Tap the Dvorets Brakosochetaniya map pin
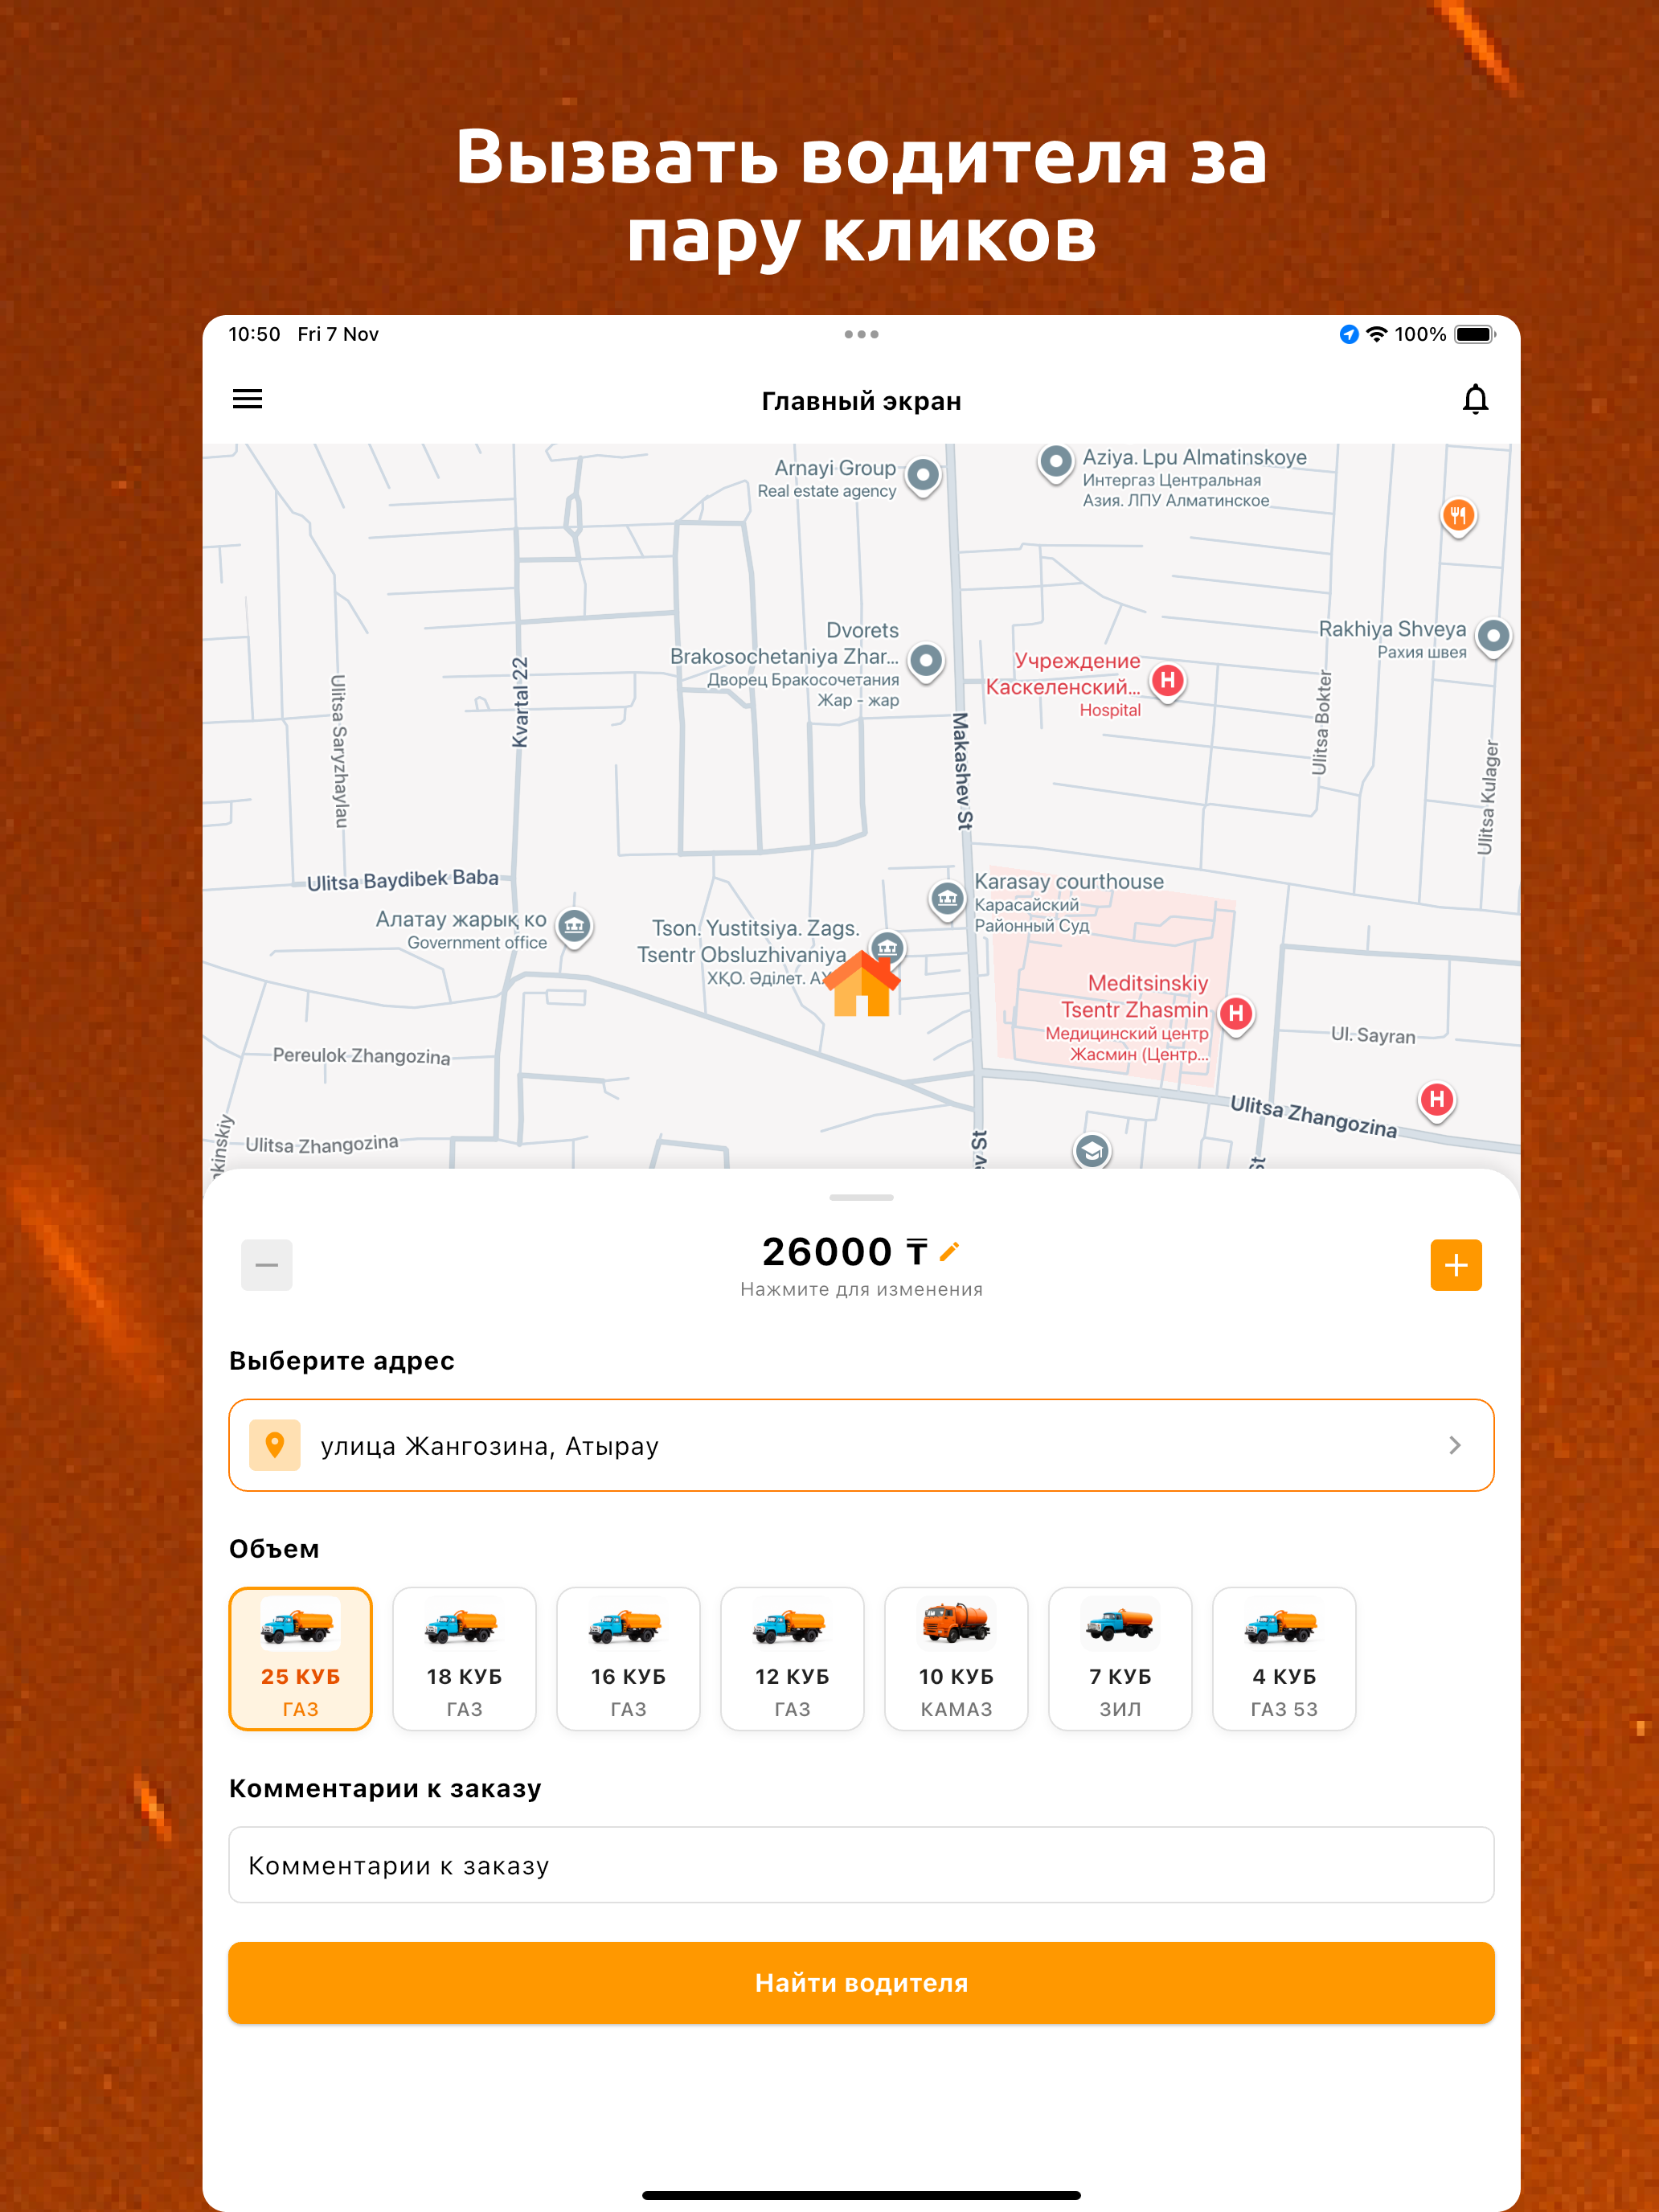 [x=926, y=662]
